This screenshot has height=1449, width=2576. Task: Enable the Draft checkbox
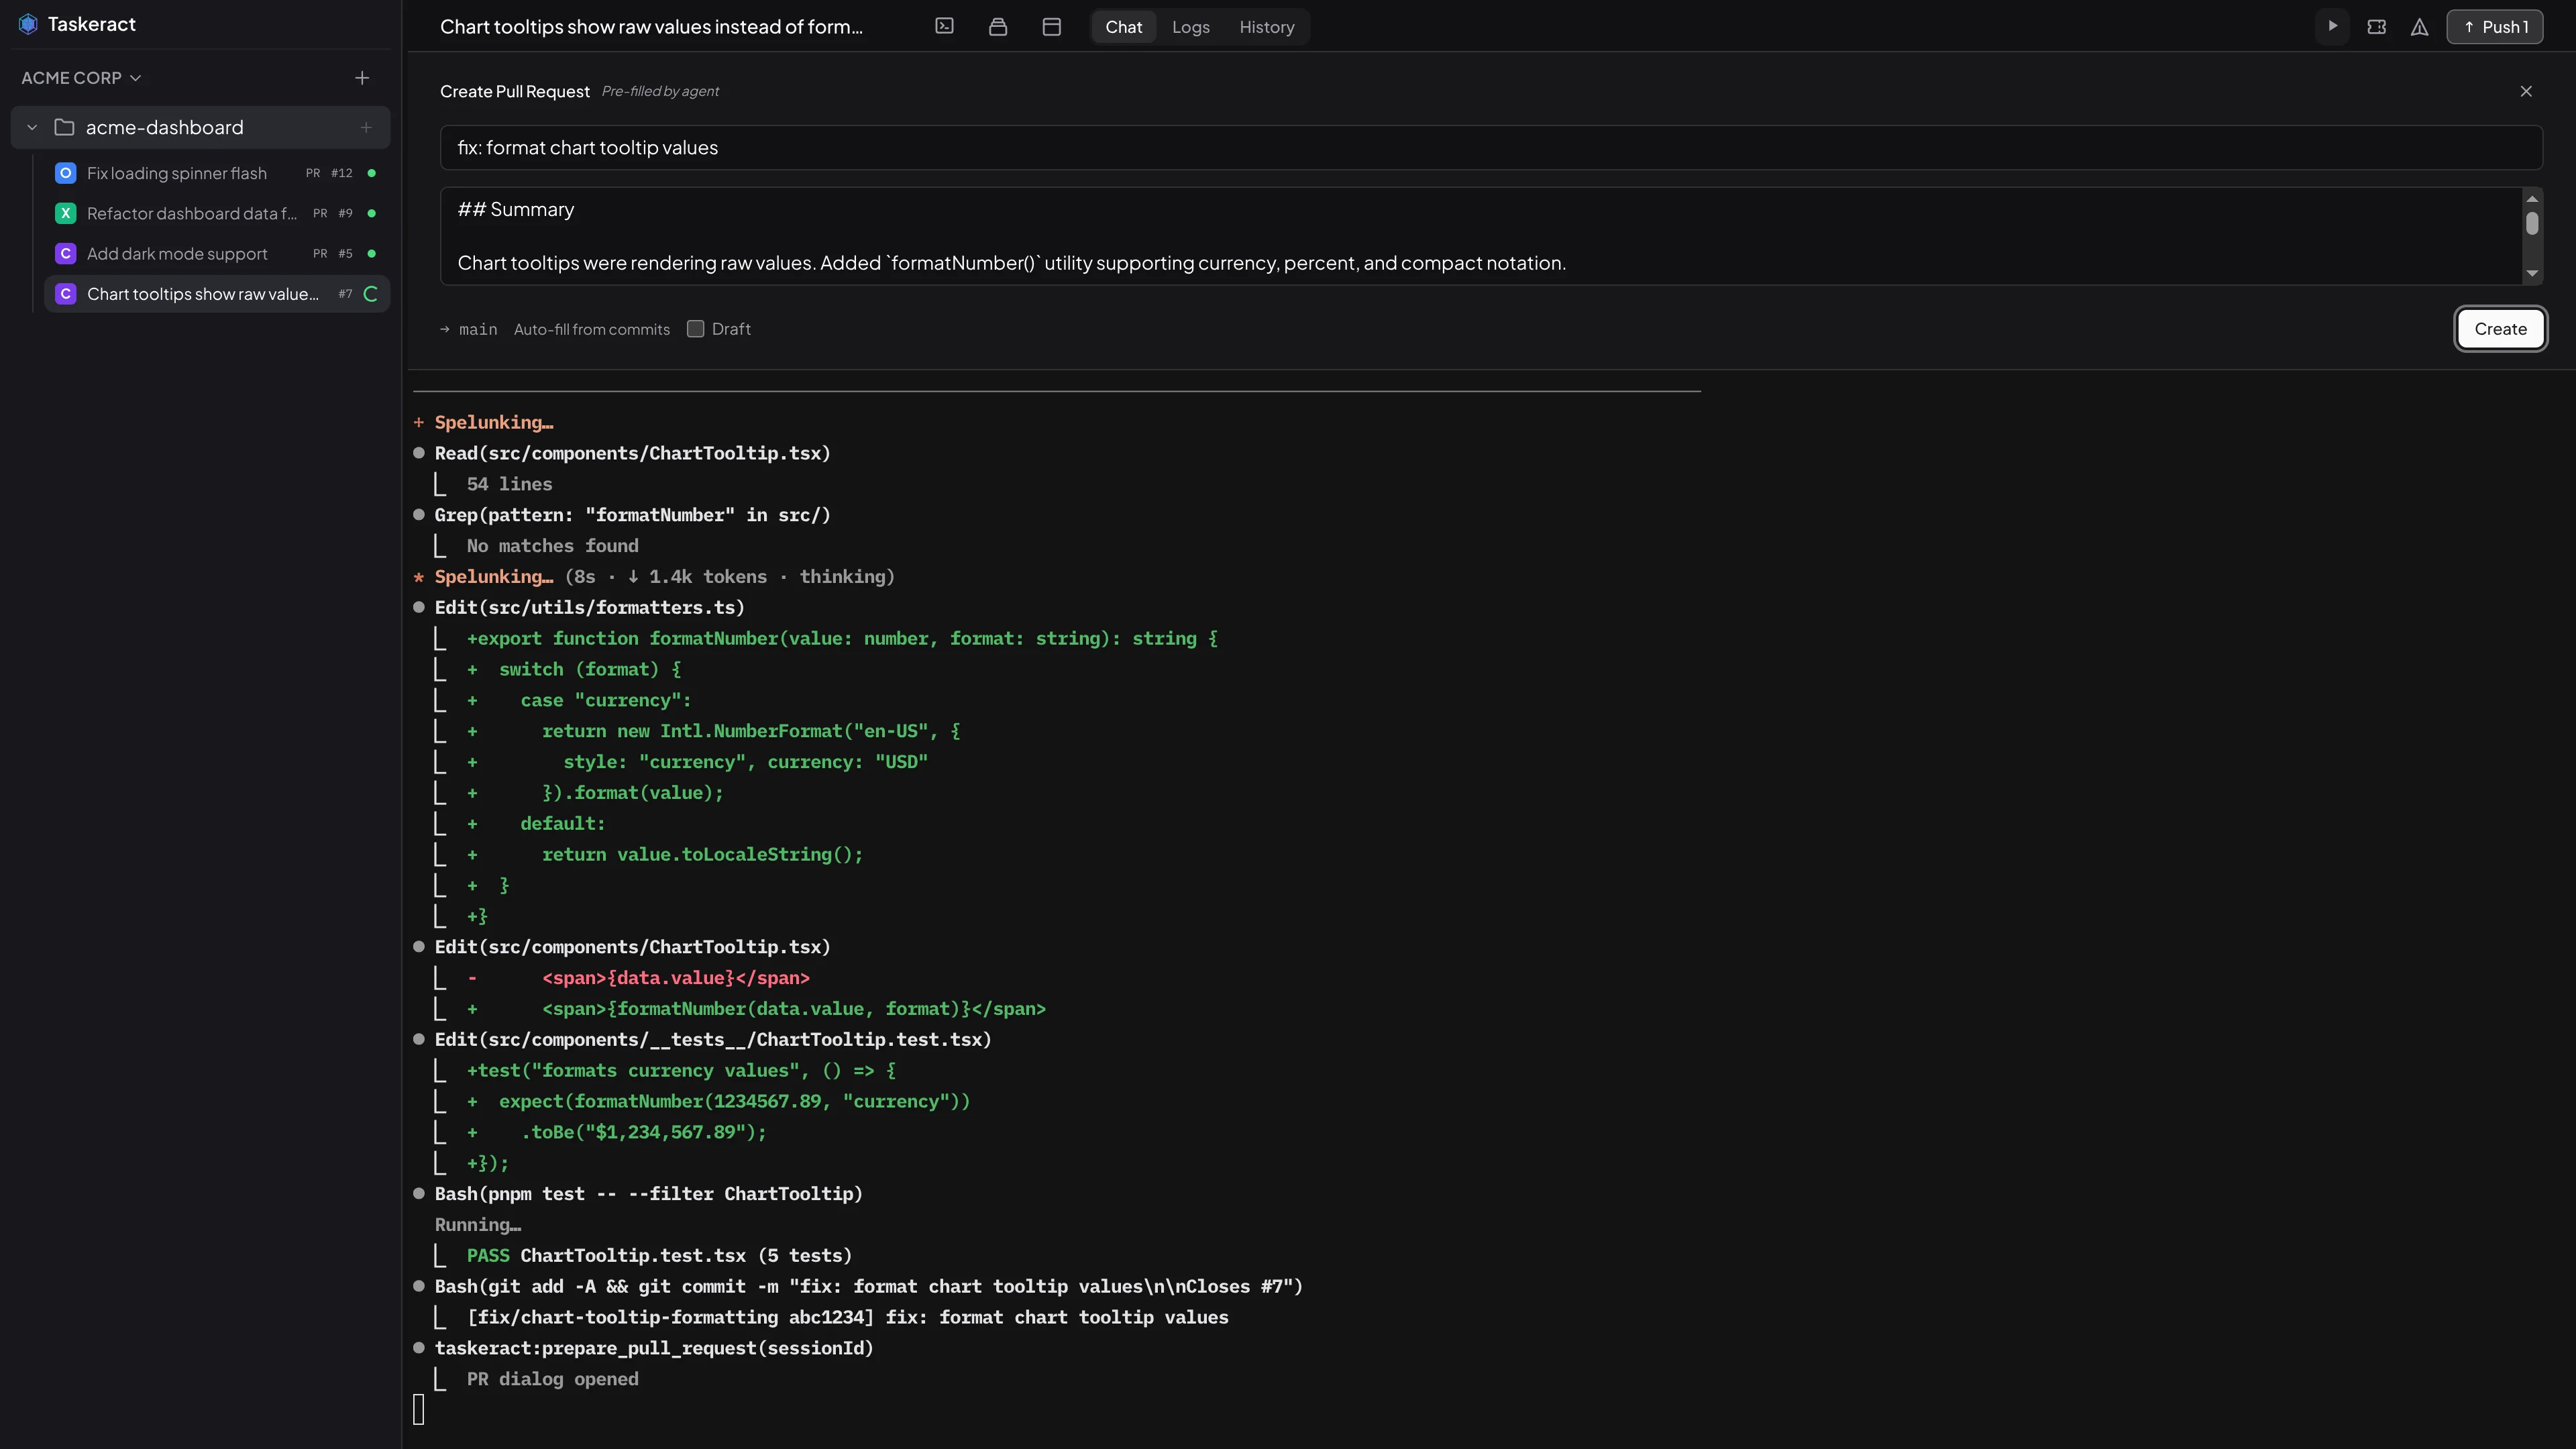point(696,329)
